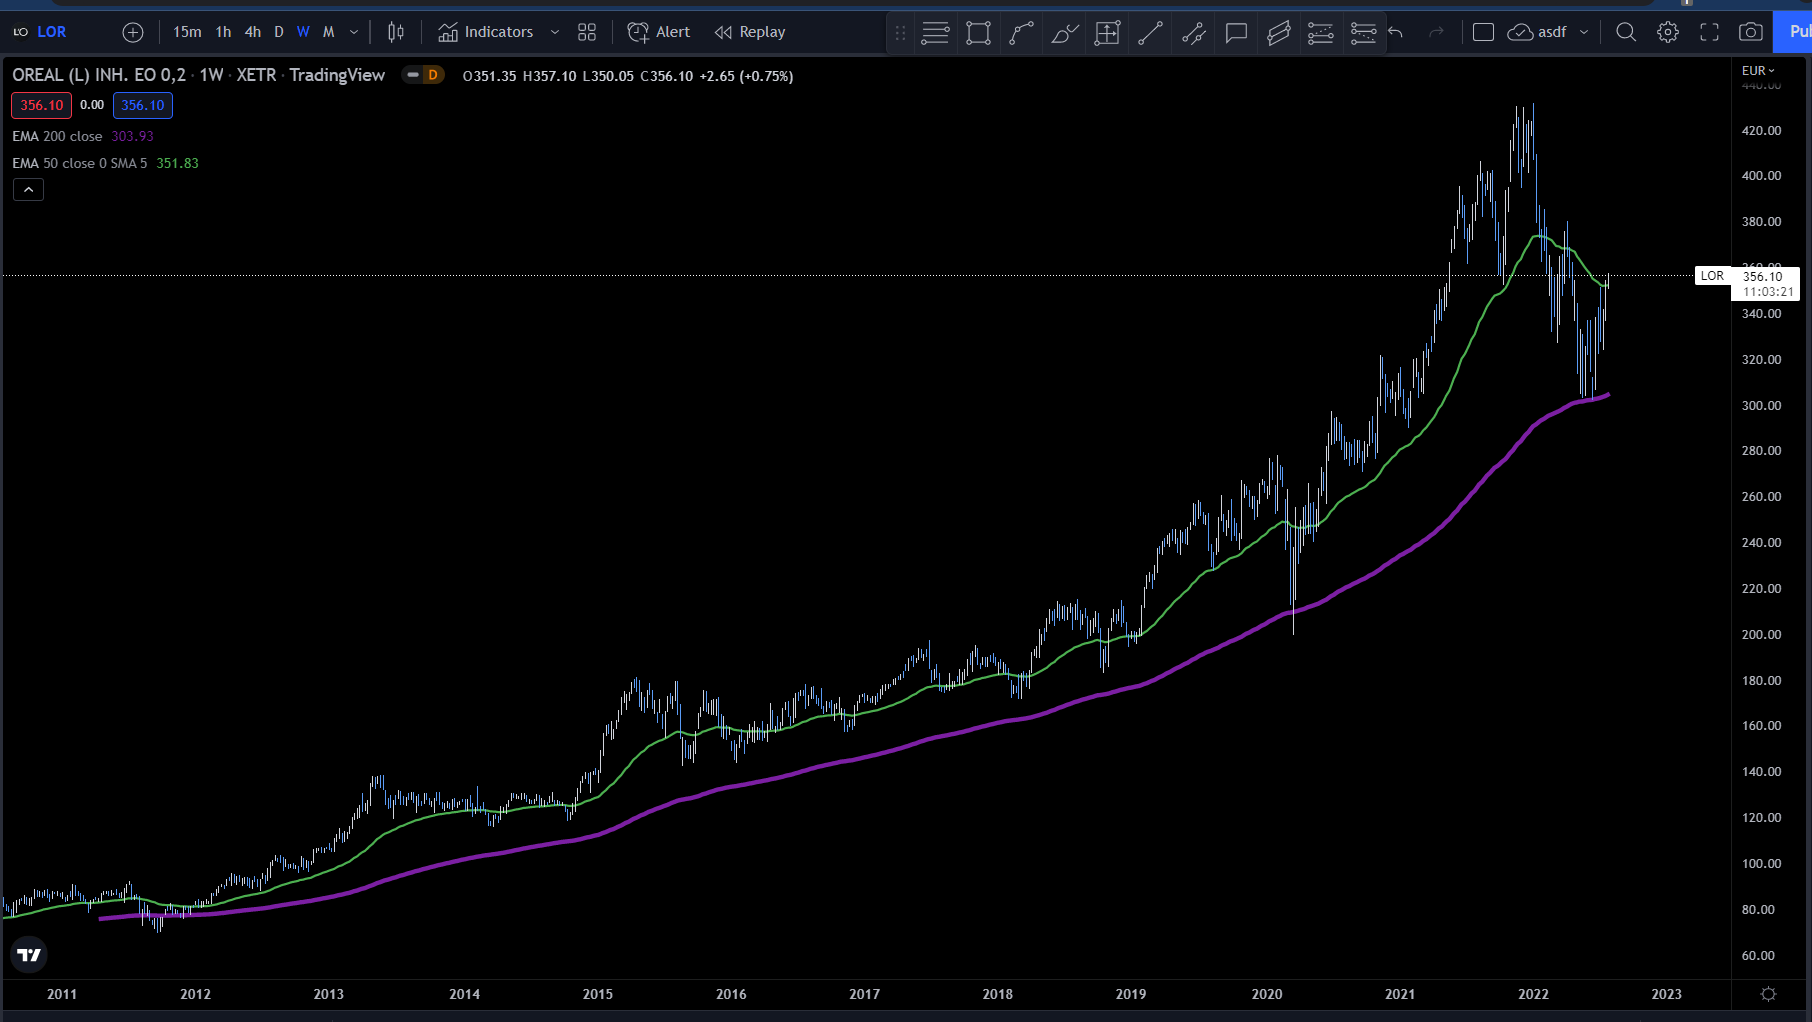1812x1022 pixels.
Task: Enter fullscreen mode
Action: pyautogui.click(x=1709, y=32)
